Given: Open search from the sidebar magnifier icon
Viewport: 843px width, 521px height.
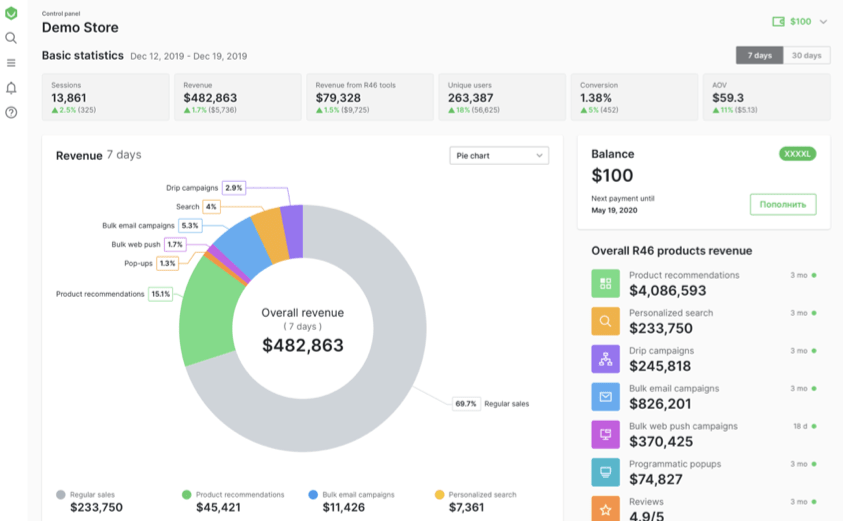Looking at the screenshot, I should click(x=11, y=38).
